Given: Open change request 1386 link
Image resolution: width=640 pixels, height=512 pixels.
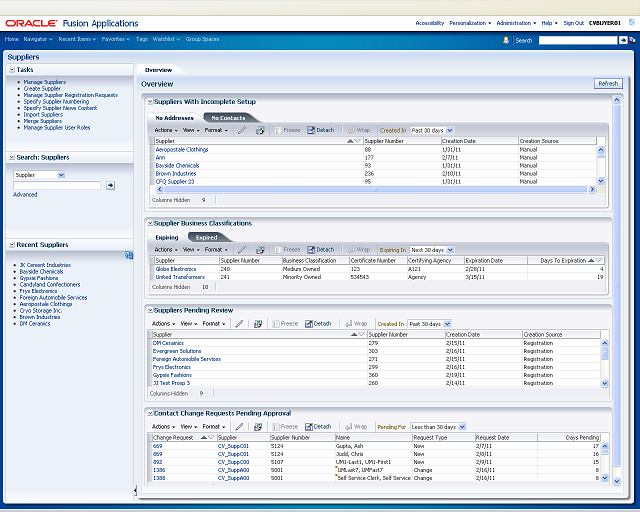Looking at the screenshot, I should [x=159, y=470].
